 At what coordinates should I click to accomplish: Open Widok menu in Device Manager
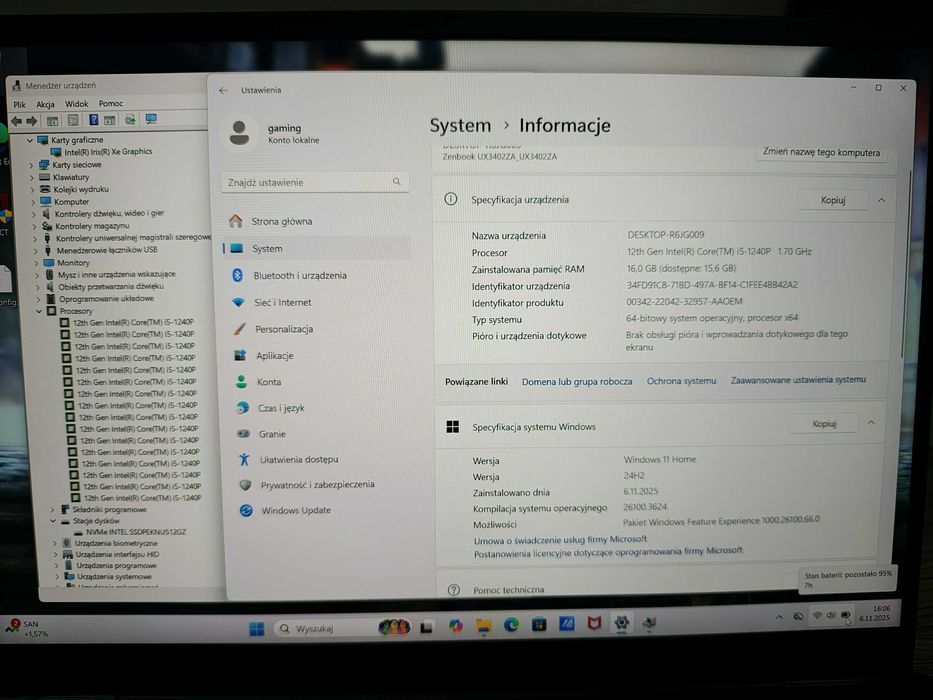point(76,104)
